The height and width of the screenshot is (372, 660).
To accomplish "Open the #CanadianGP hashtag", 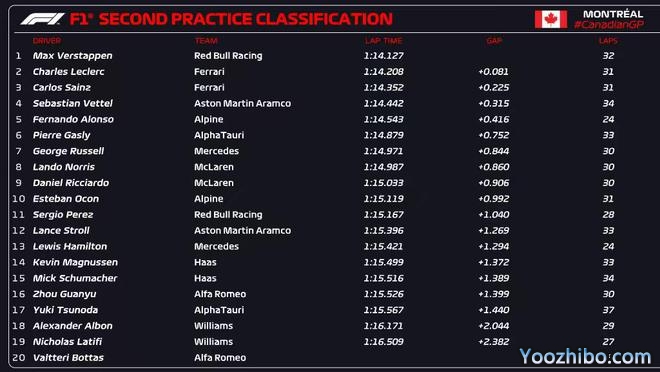I will [609, 24].
